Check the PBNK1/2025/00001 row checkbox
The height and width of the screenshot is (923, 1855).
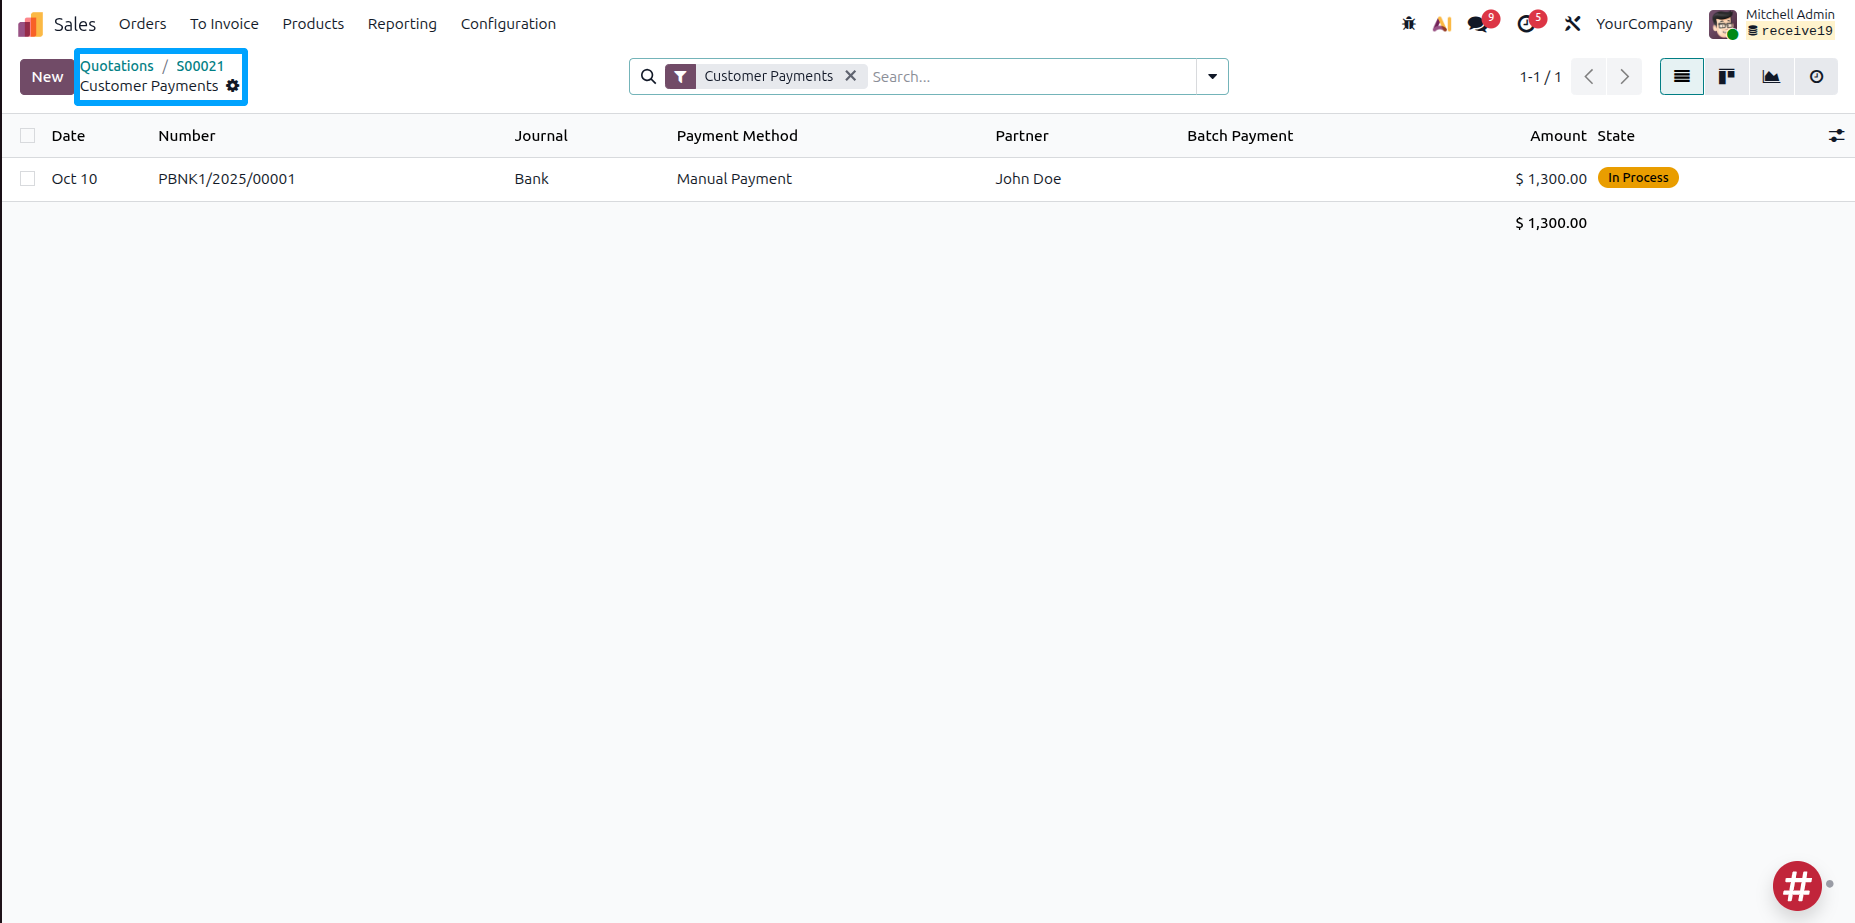(x=28, y=179)
